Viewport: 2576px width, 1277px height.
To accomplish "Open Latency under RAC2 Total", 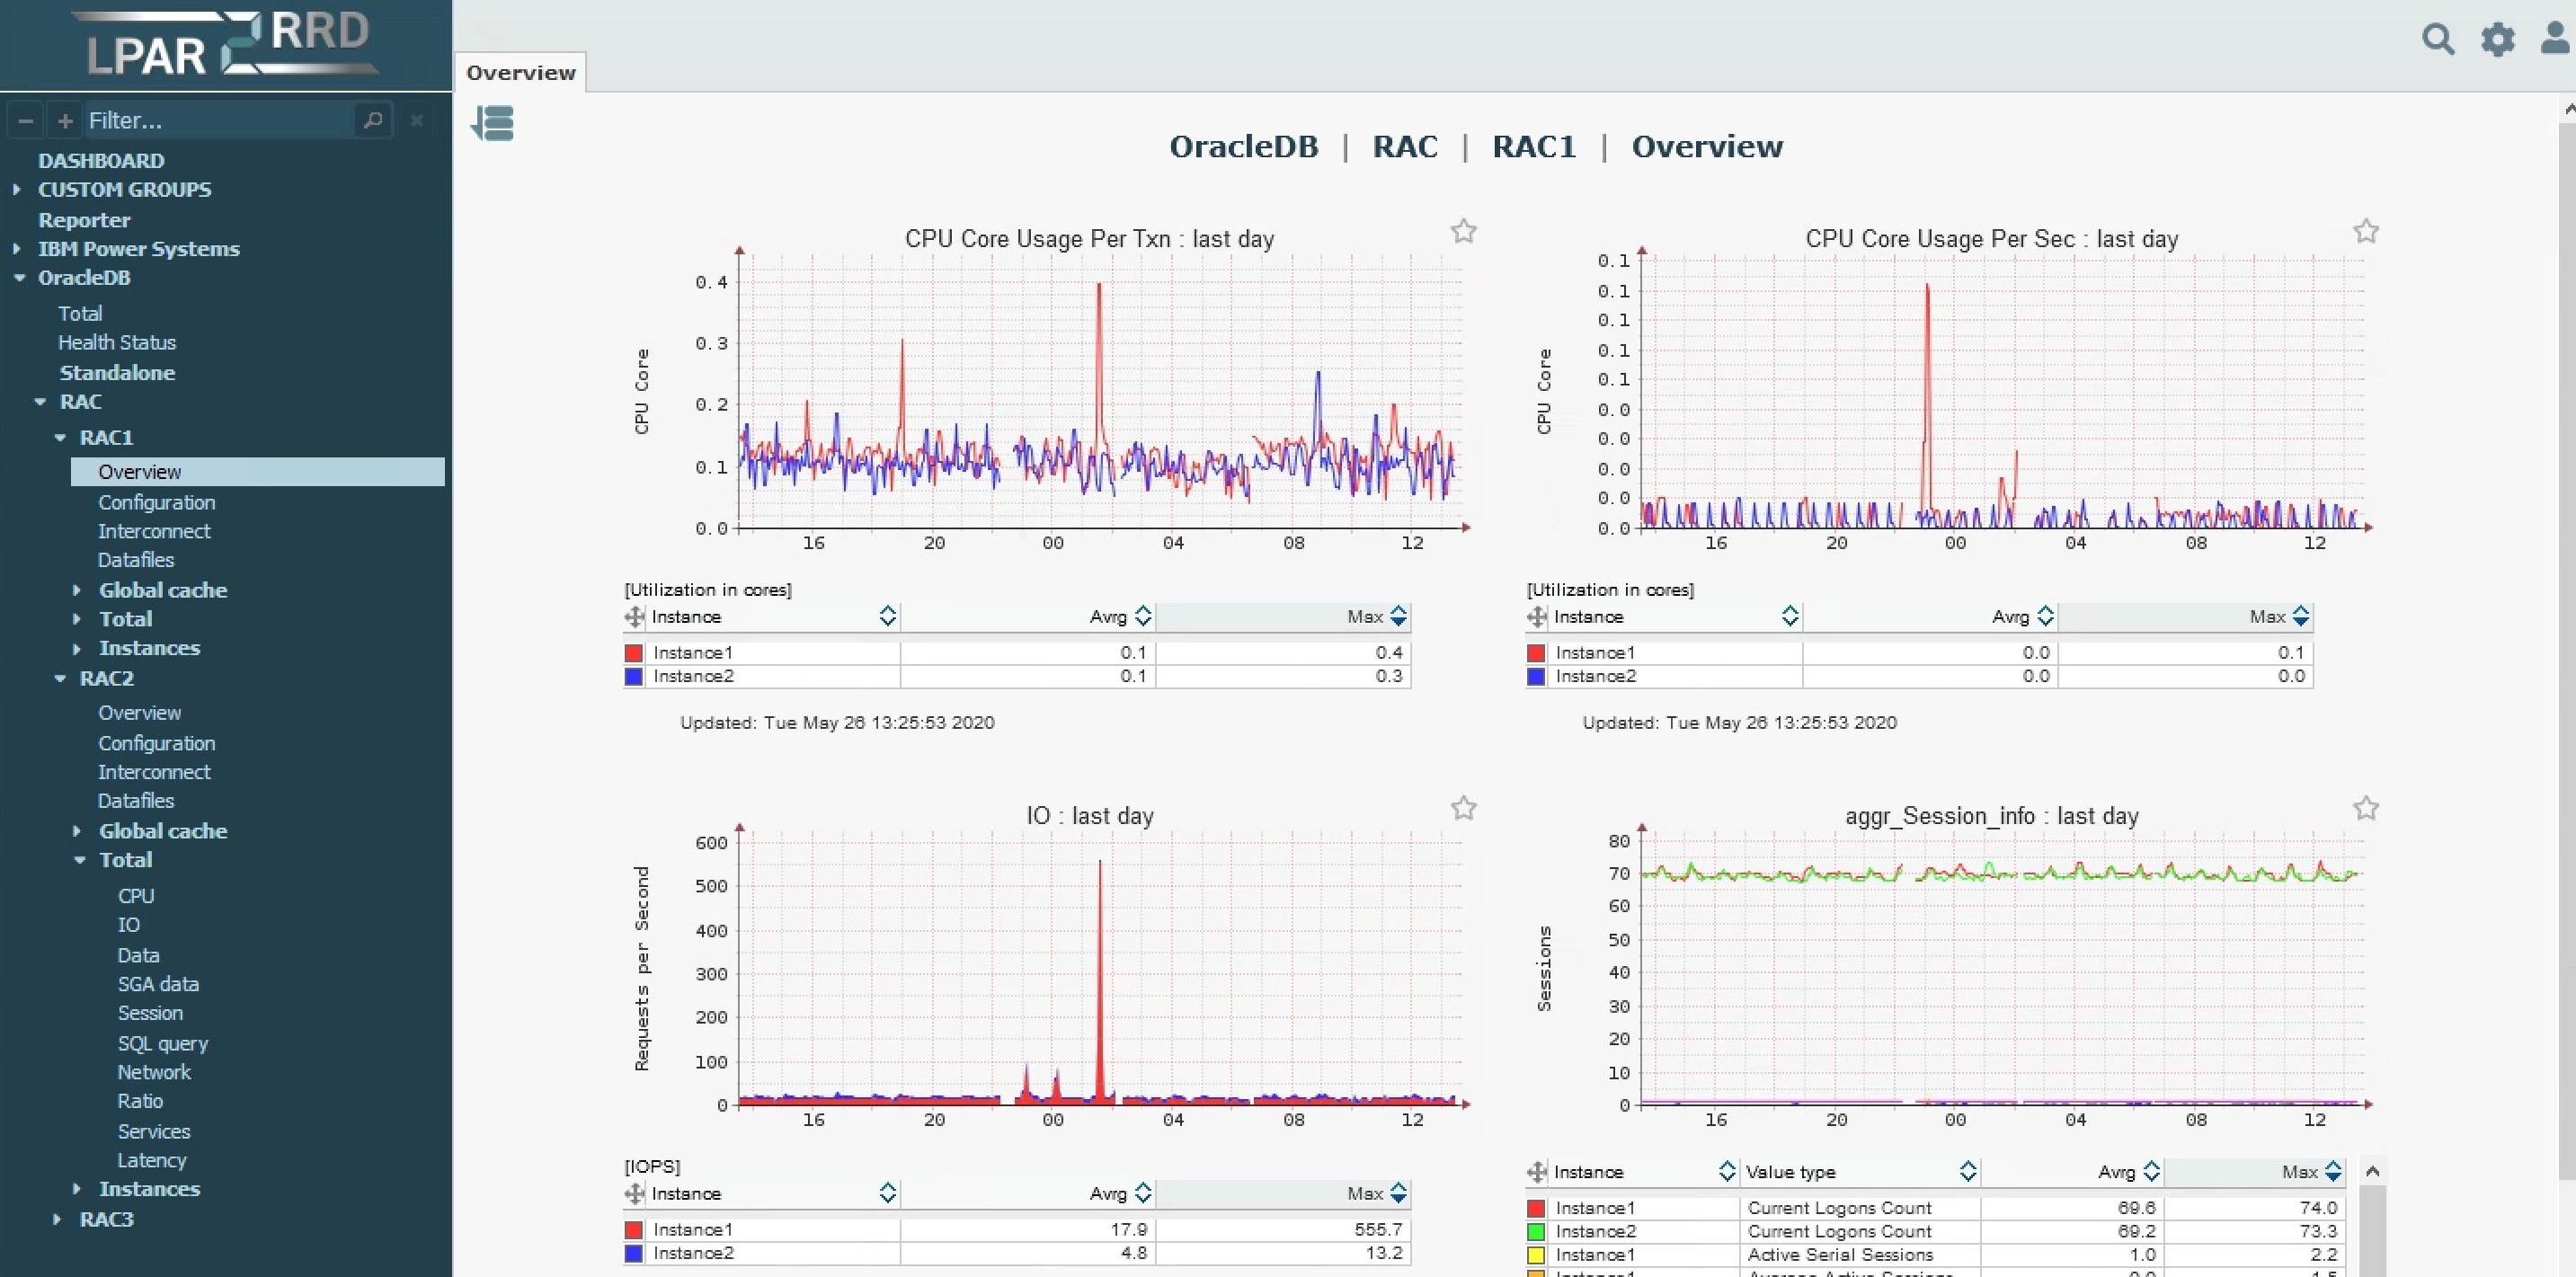I will [152, 1160].
